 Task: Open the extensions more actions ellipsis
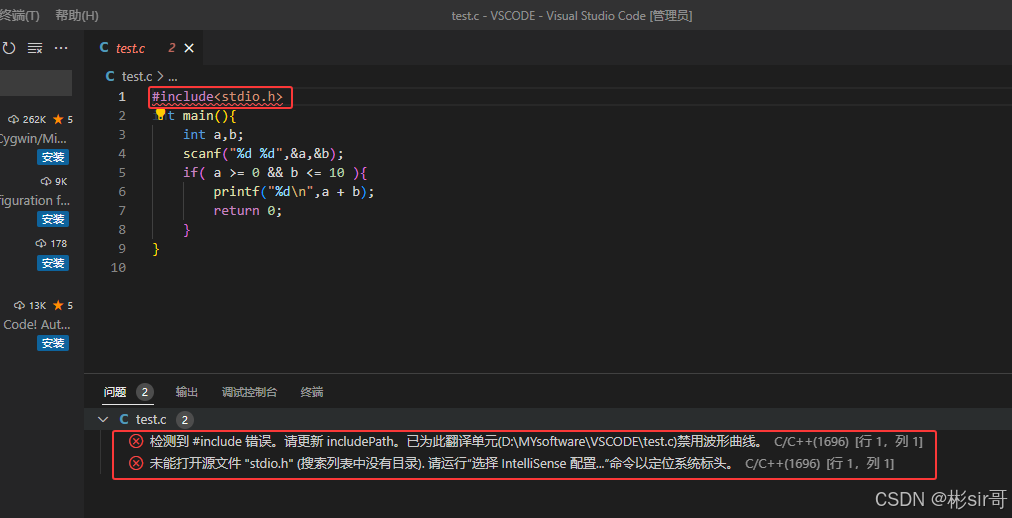click(x=61, y=48)
